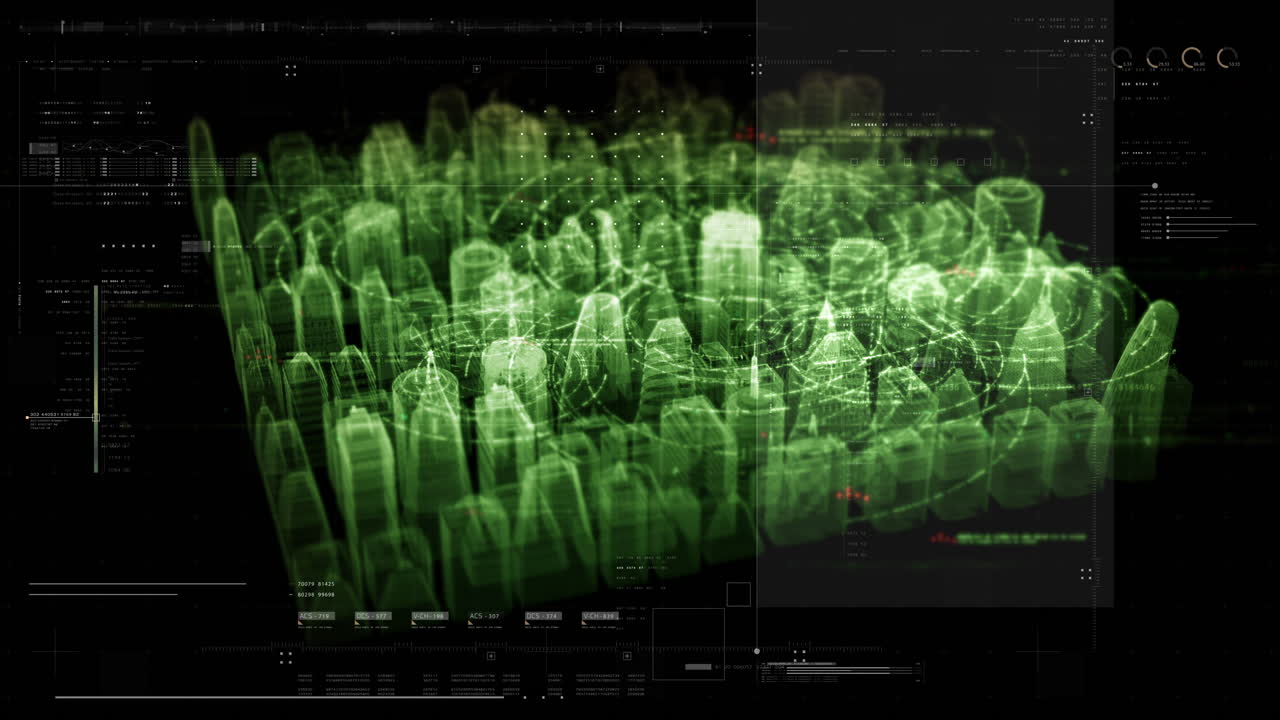
Task: Click the circular gauge reading 29.33
Action: tap(1157, 58)
